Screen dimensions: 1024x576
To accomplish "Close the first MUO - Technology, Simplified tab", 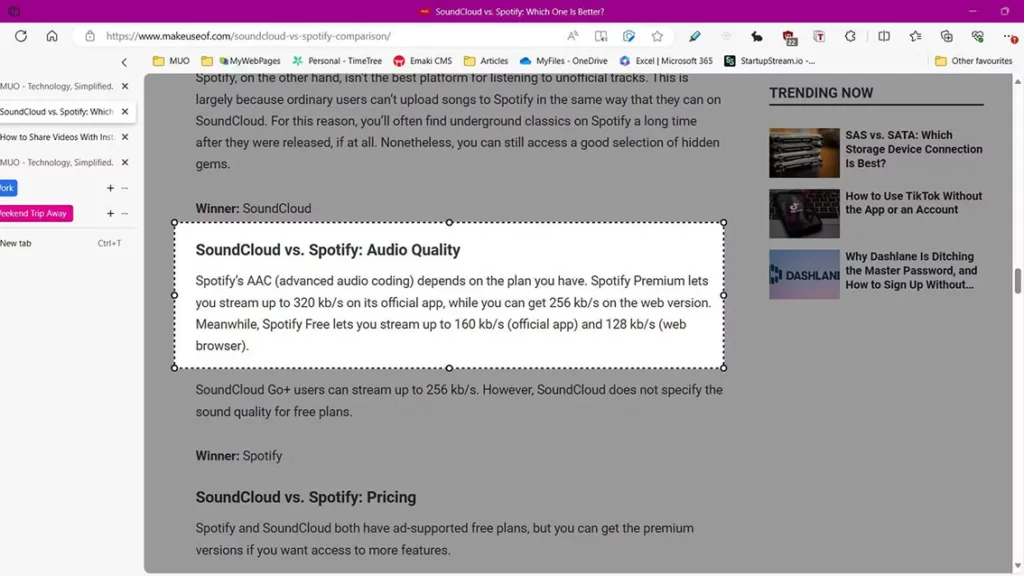I will coord(125,86).
